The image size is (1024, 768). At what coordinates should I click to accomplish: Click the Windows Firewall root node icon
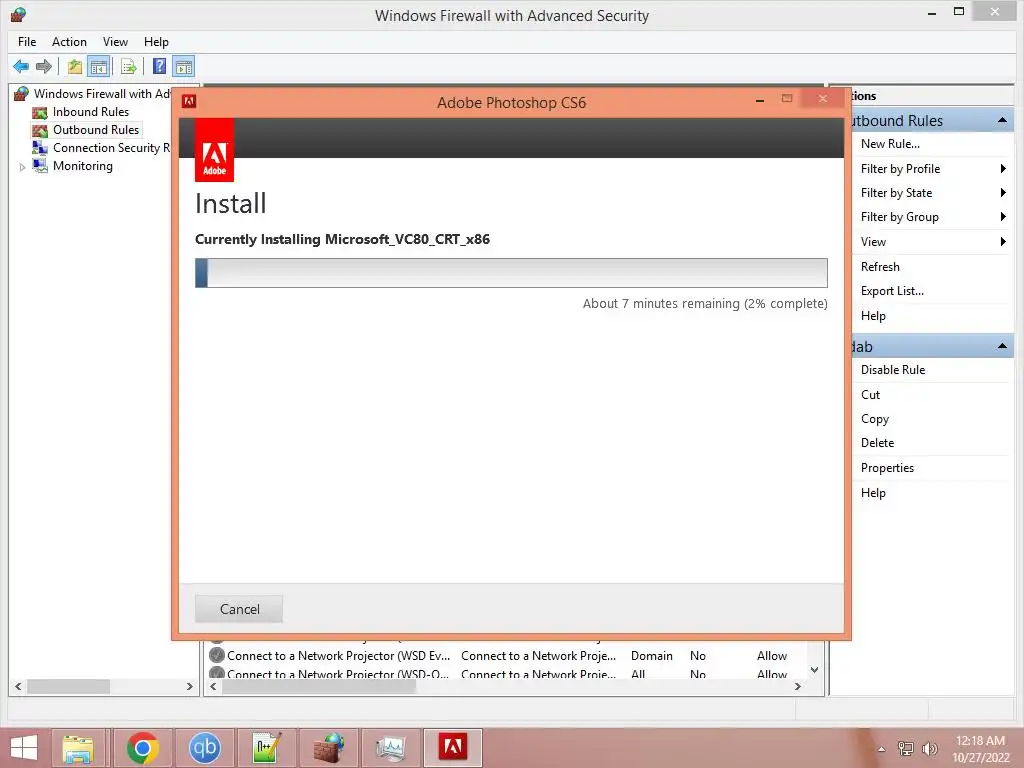pos(22,94)
